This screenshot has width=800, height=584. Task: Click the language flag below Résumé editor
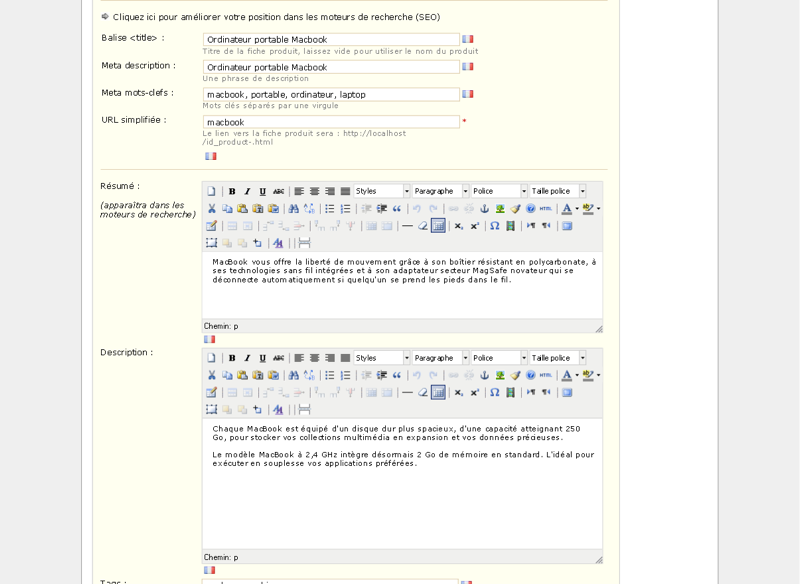tap(209, 339)
